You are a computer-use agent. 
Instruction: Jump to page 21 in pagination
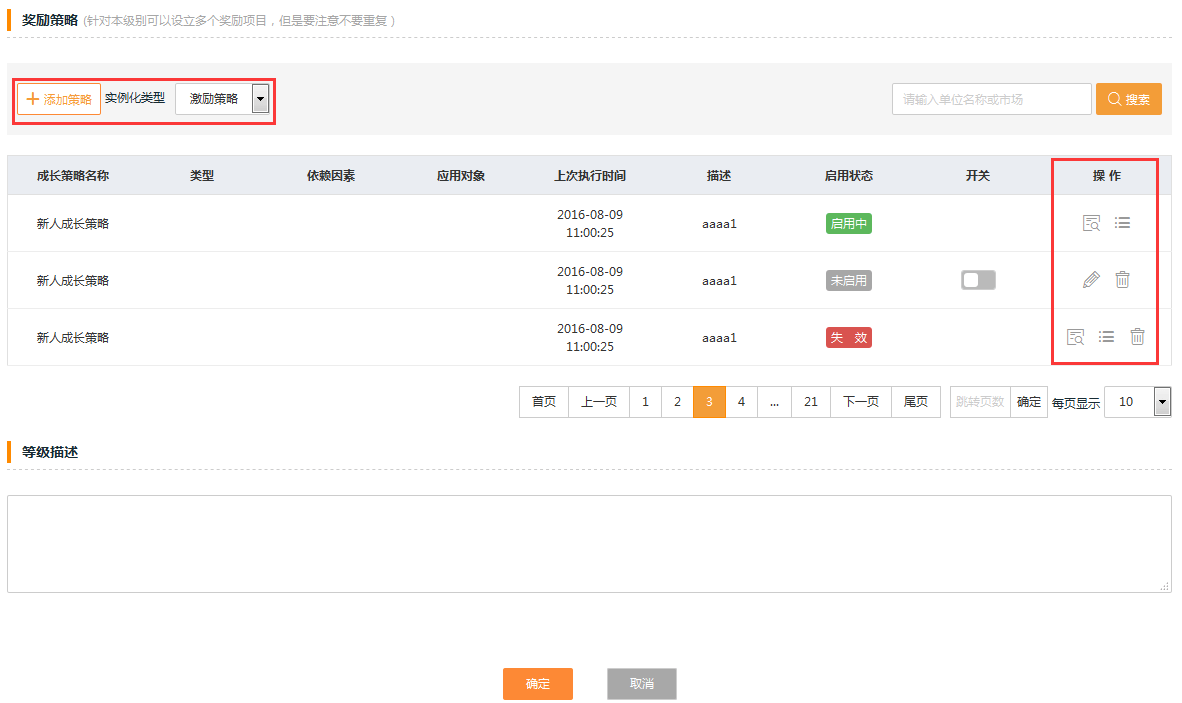(x=811, y=402)
